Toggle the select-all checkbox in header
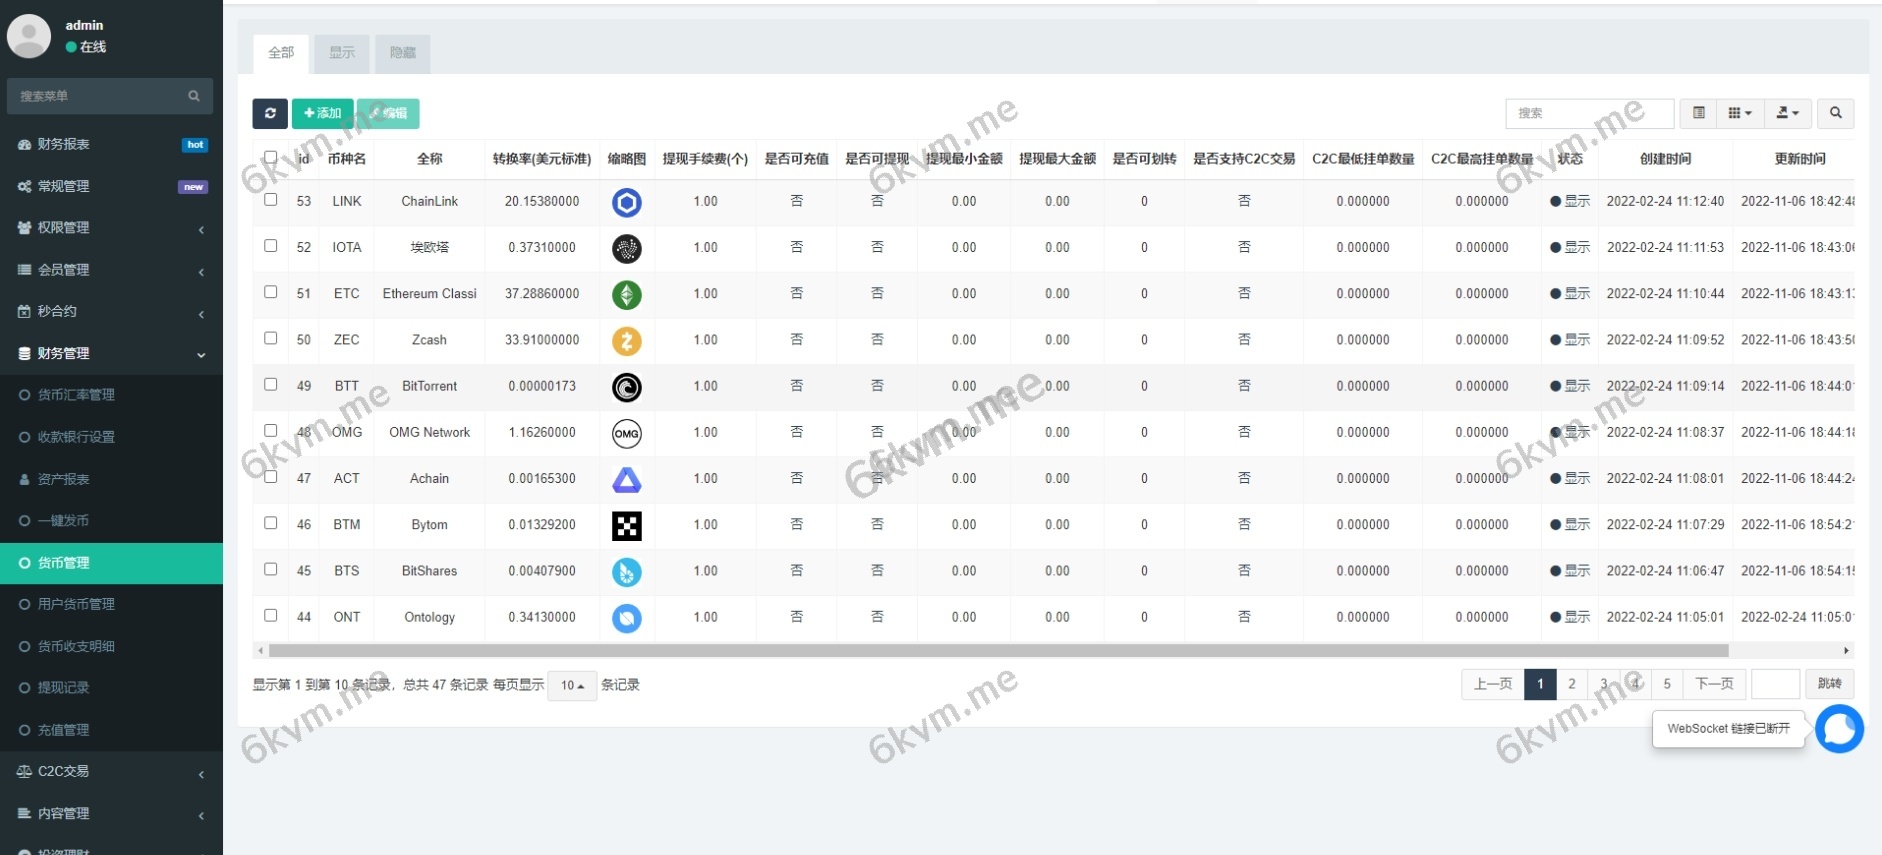Screen dimensions: 1882x855 tap(271, 157)
